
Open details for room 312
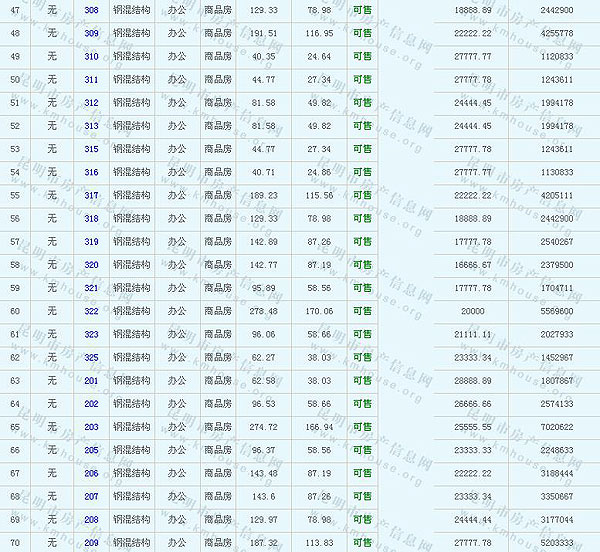(91, 103)
